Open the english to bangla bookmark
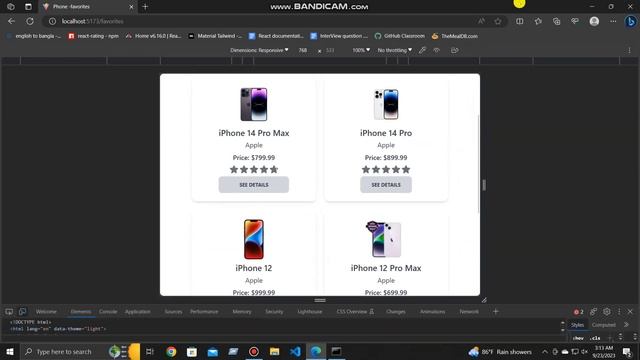The width and height of the screenshot is (640, 360). tap(33, 36)
